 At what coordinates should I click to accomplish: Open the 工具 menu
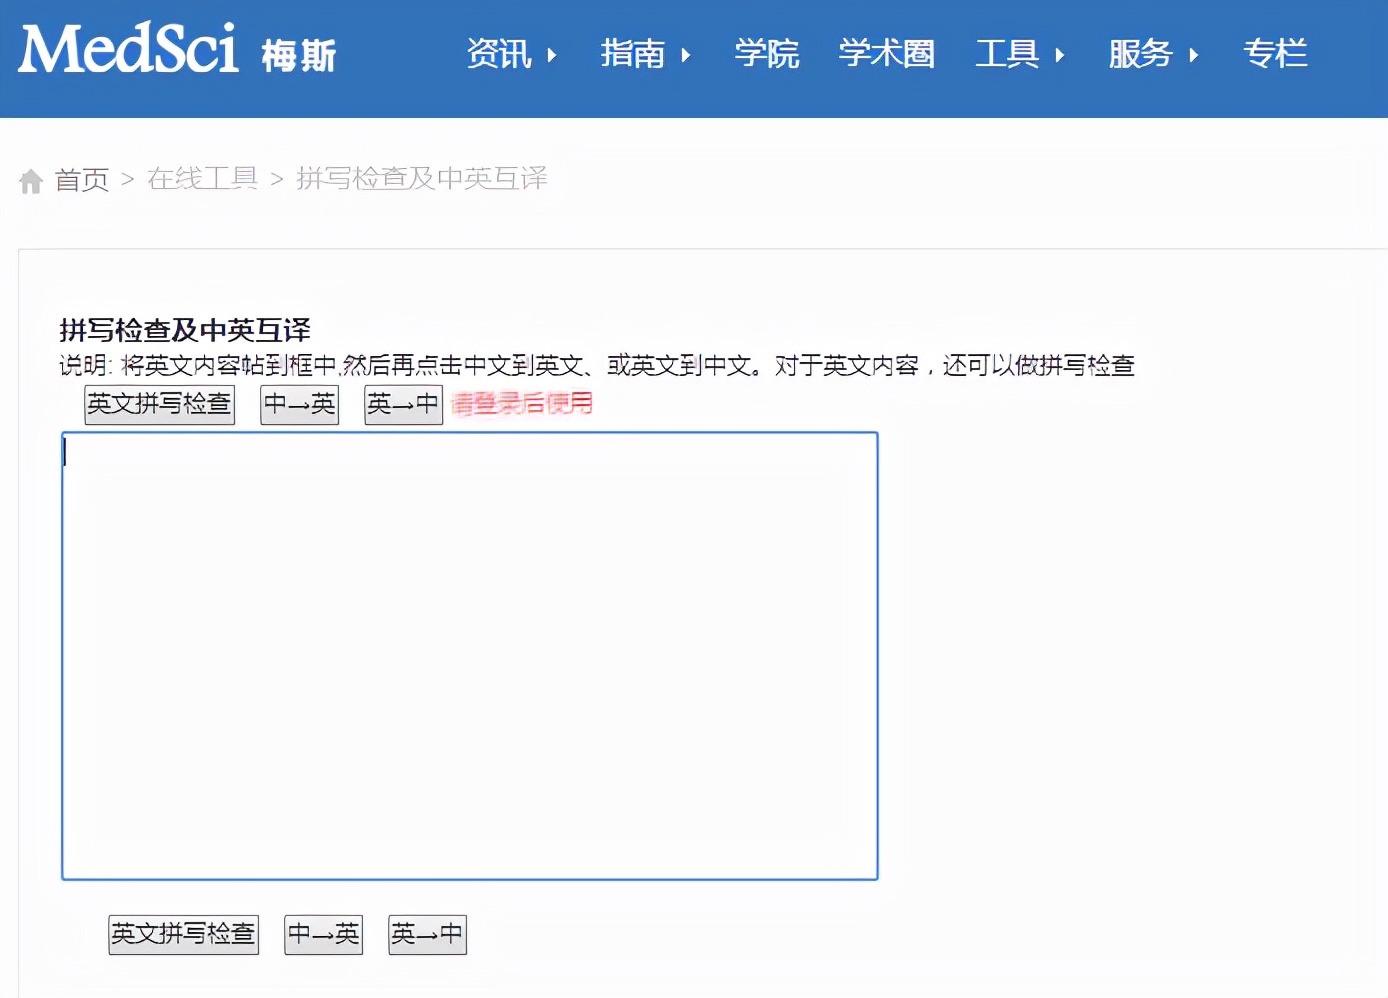(x=1007, y=55)
